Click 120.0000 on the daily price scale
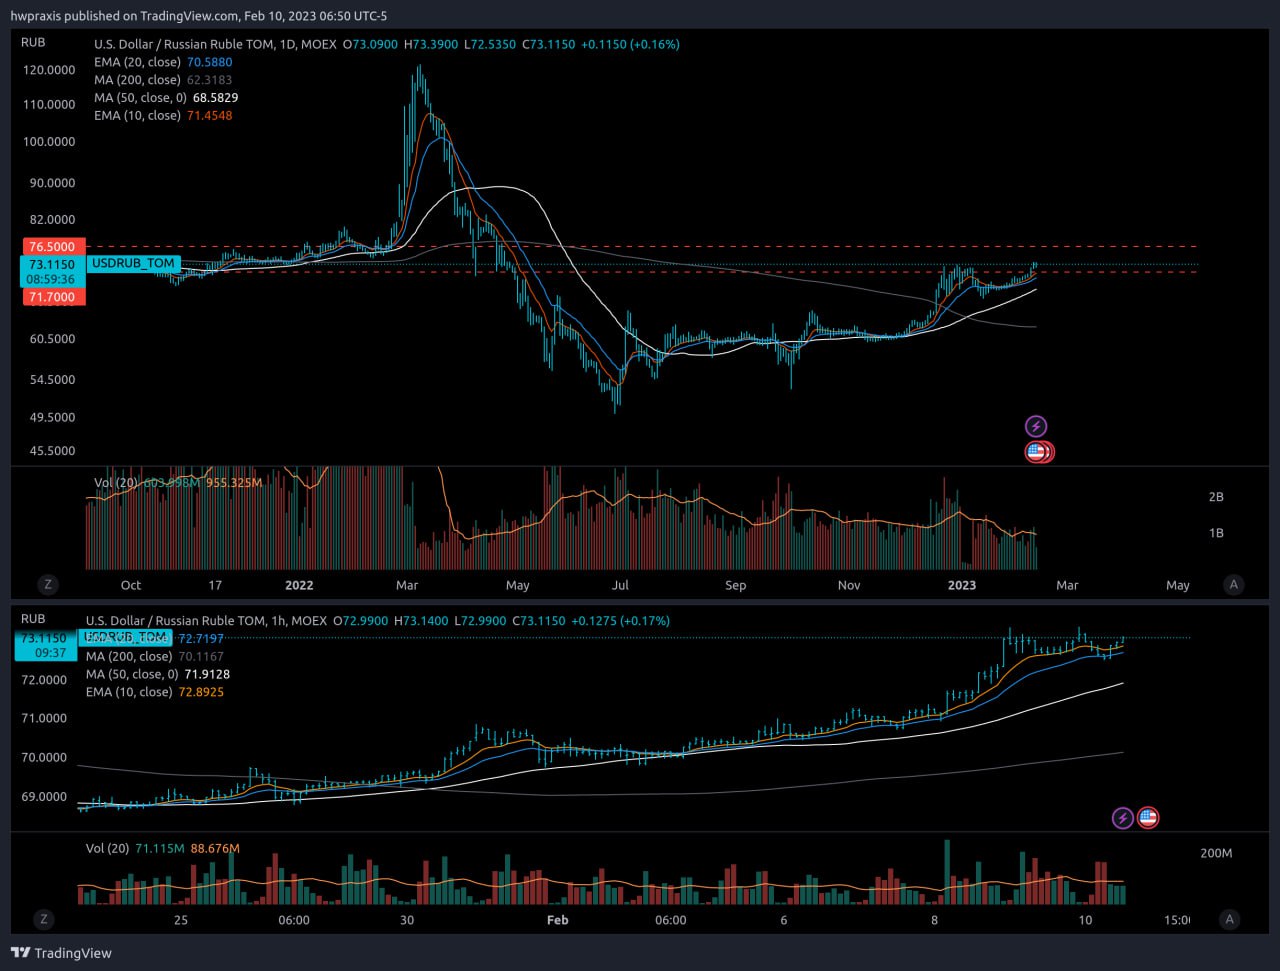This screenshot has width=1280, height=971. tap(49, 70)
